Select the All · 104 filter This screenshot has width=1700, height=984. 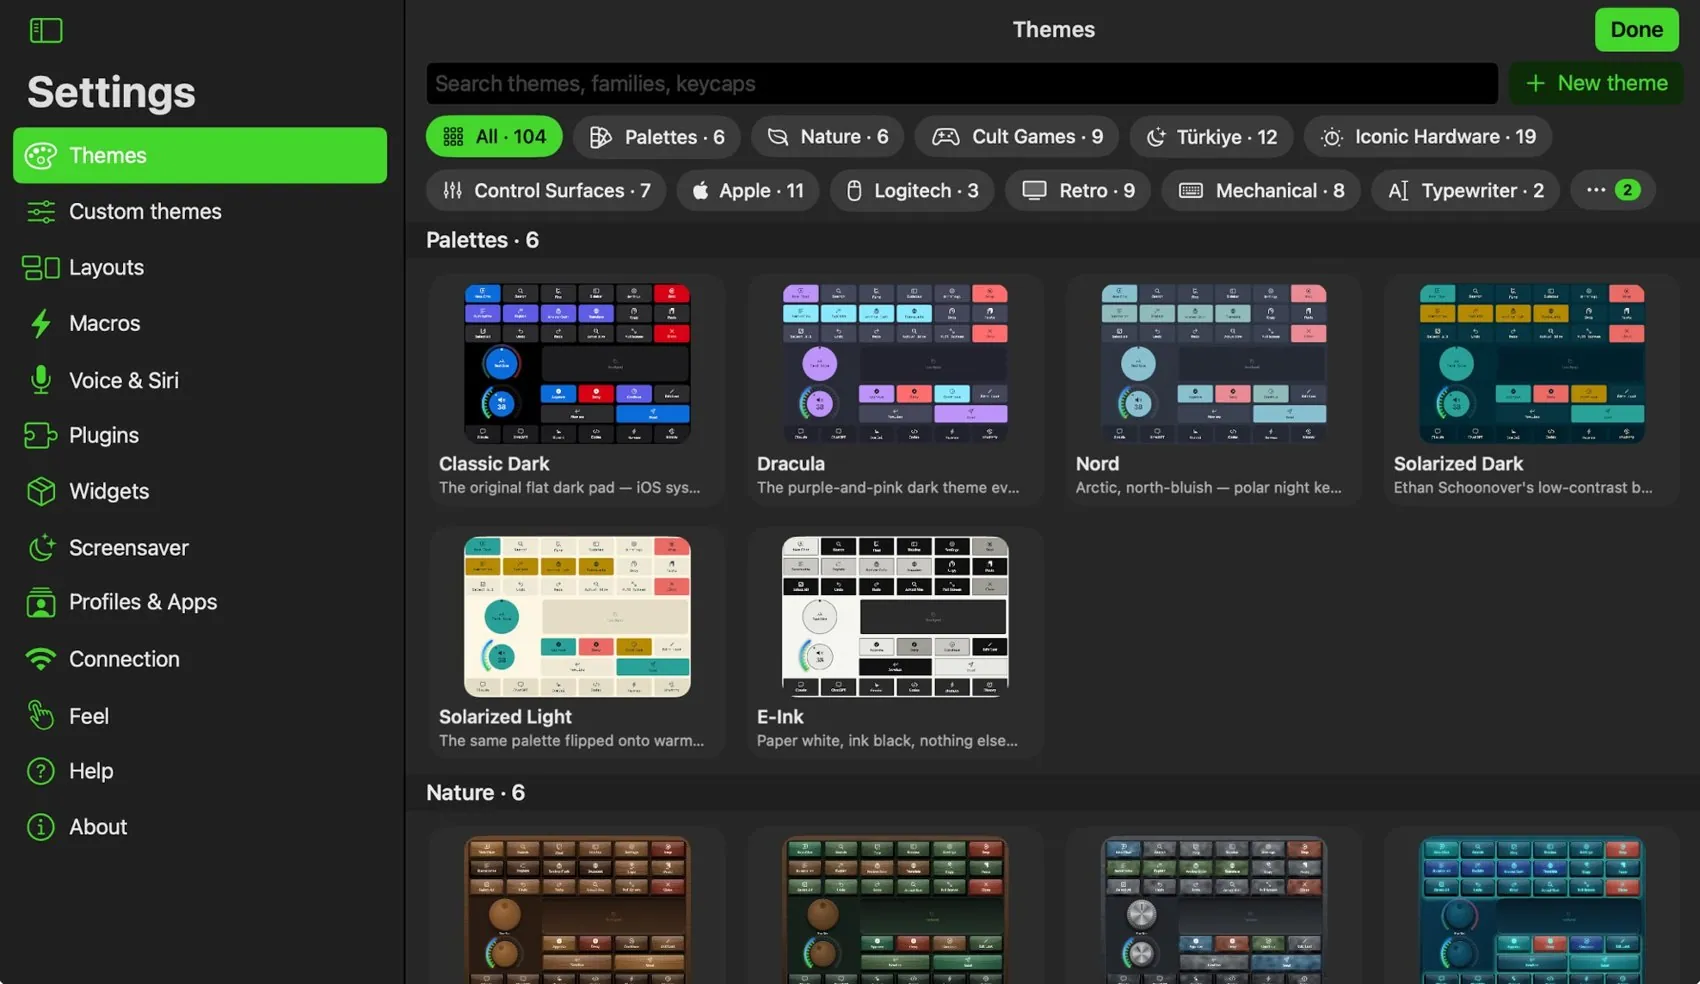pos(494,136)
